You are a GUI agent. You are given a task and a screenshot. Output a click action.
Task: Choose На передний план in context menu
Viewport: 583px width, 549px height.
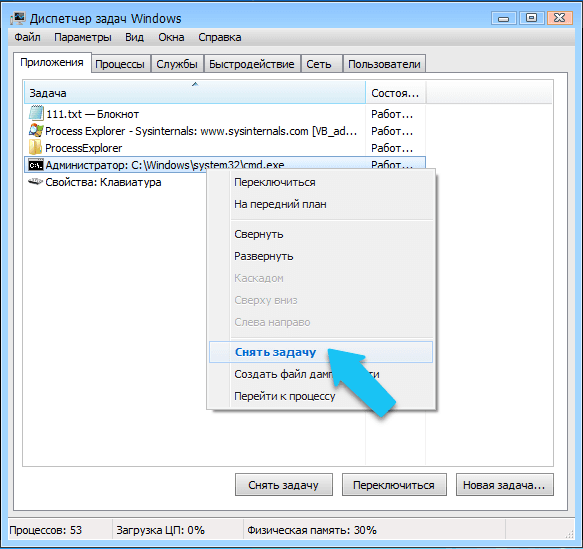click(321, 204)
